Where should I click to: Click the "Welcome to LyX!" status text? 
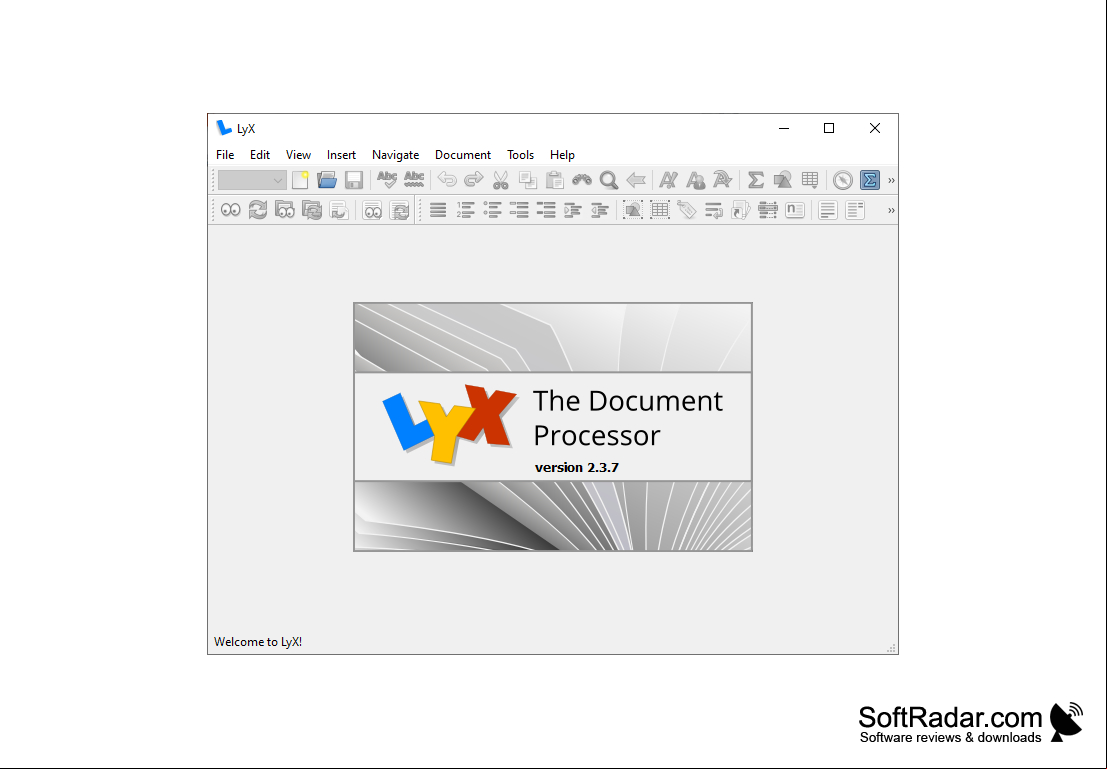258,642
